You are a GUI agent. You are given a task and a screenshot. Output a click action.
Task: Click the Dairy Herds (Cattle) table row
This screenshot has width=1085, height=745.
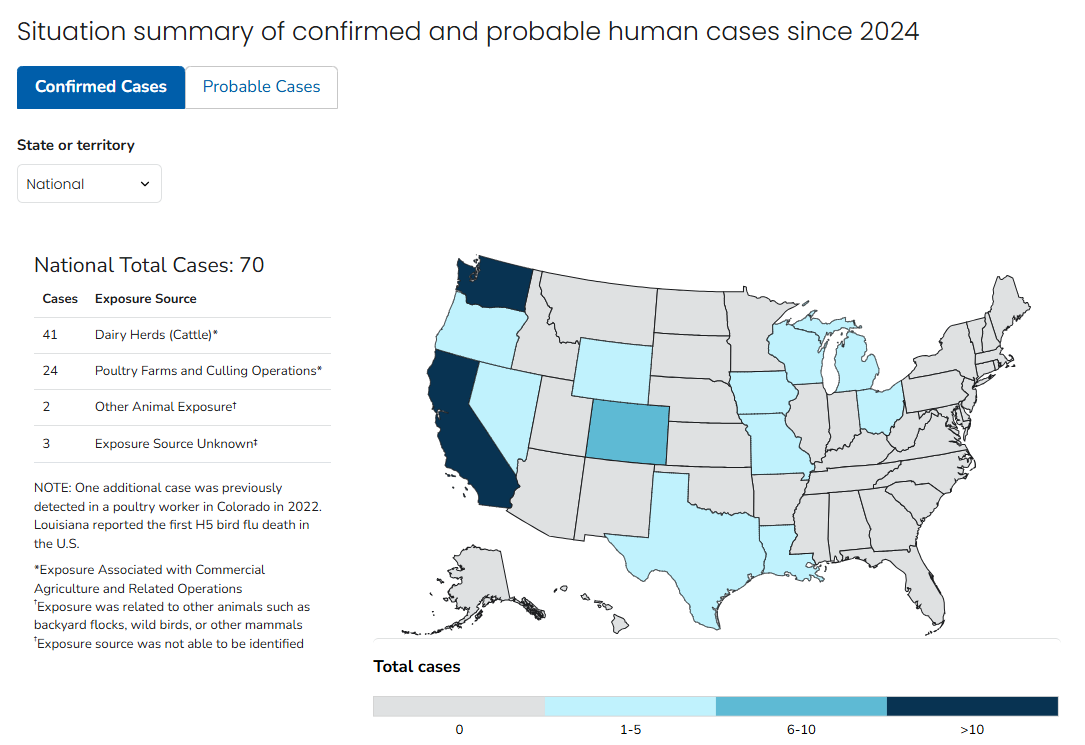pos(183,335)
